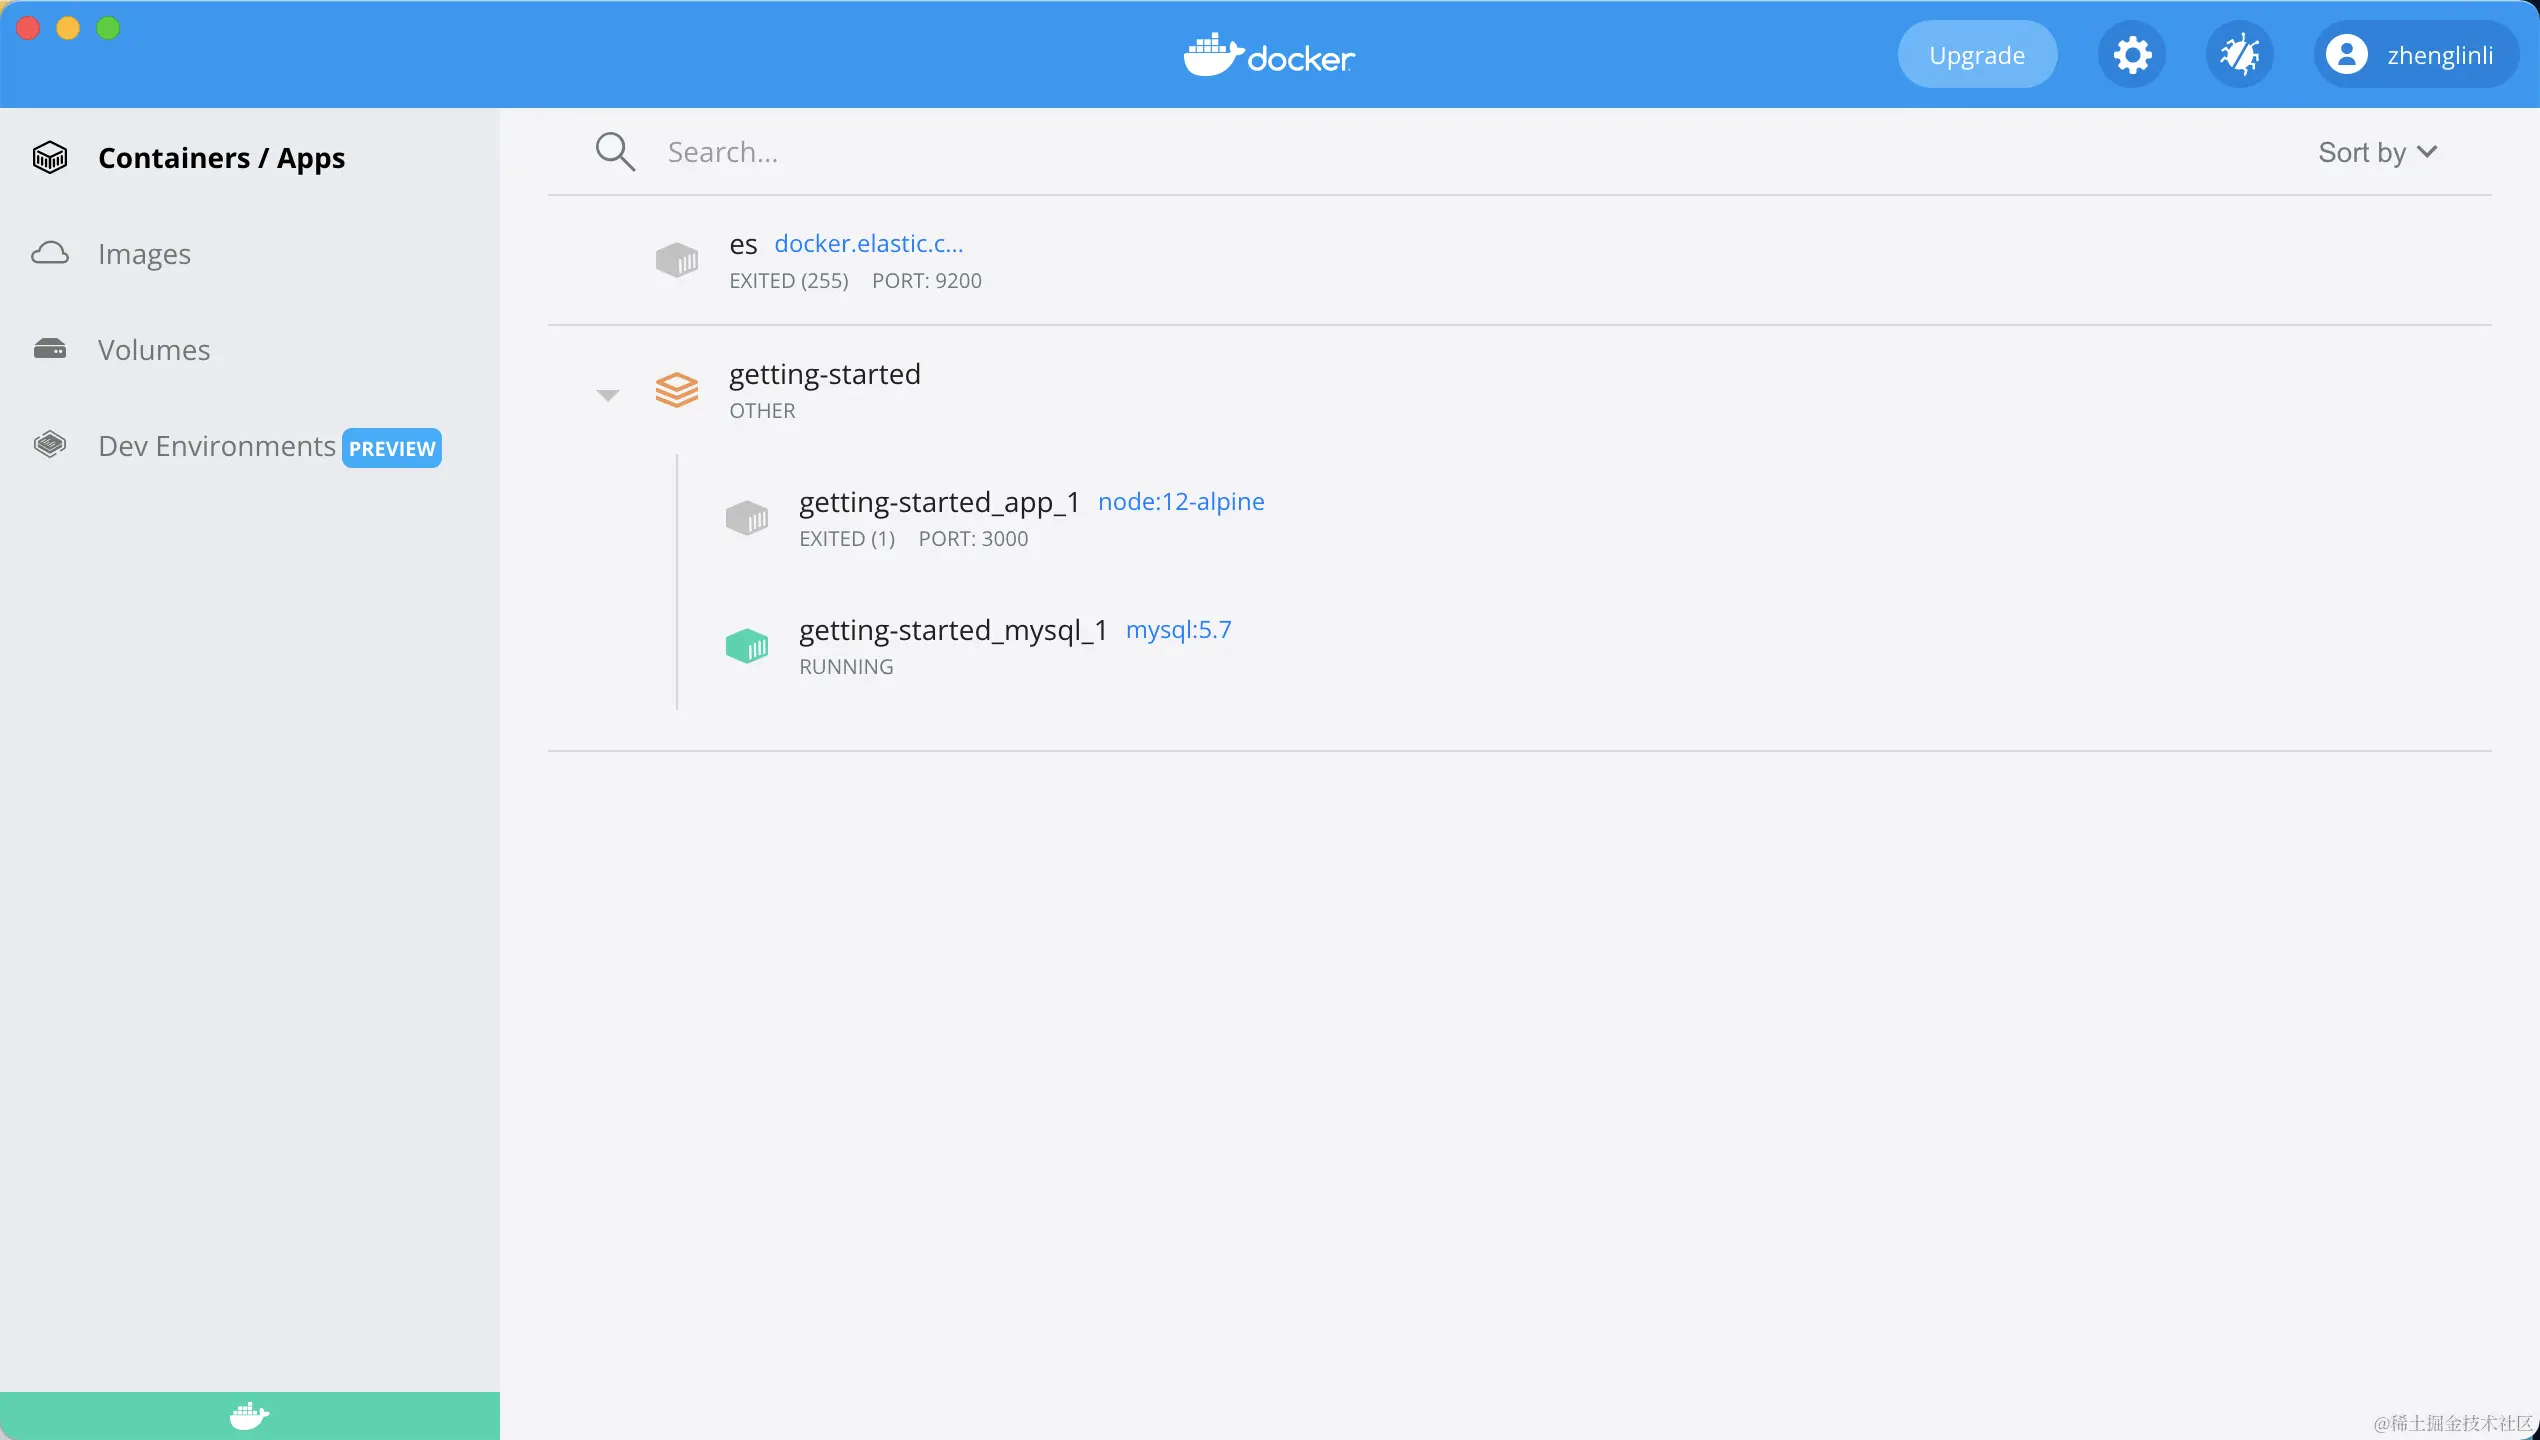Click the search magnifier icon
2540x1440 pixels.
point(615,152)
